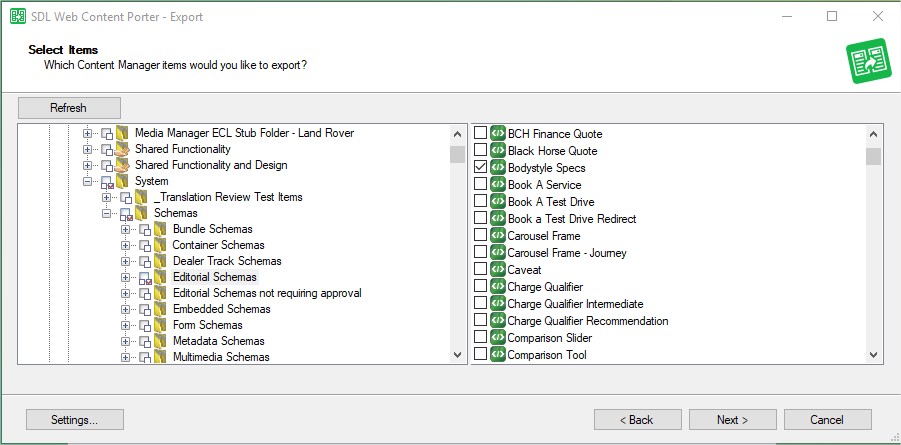Check the BCH Finance Quote checkbox

click(x=480, y=133)
